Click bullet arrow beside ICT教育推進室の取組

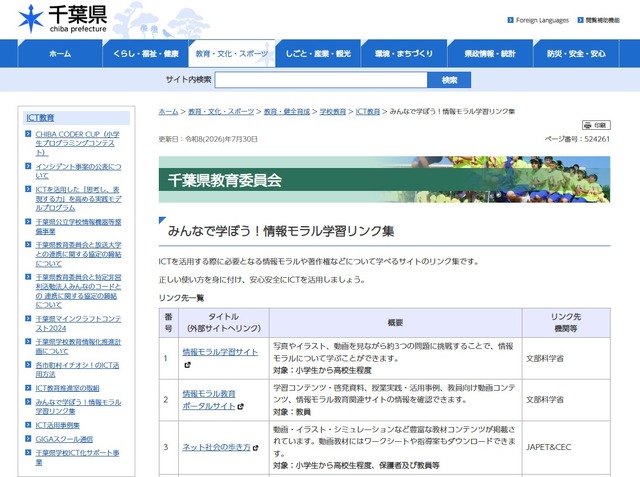coord(28,388)
